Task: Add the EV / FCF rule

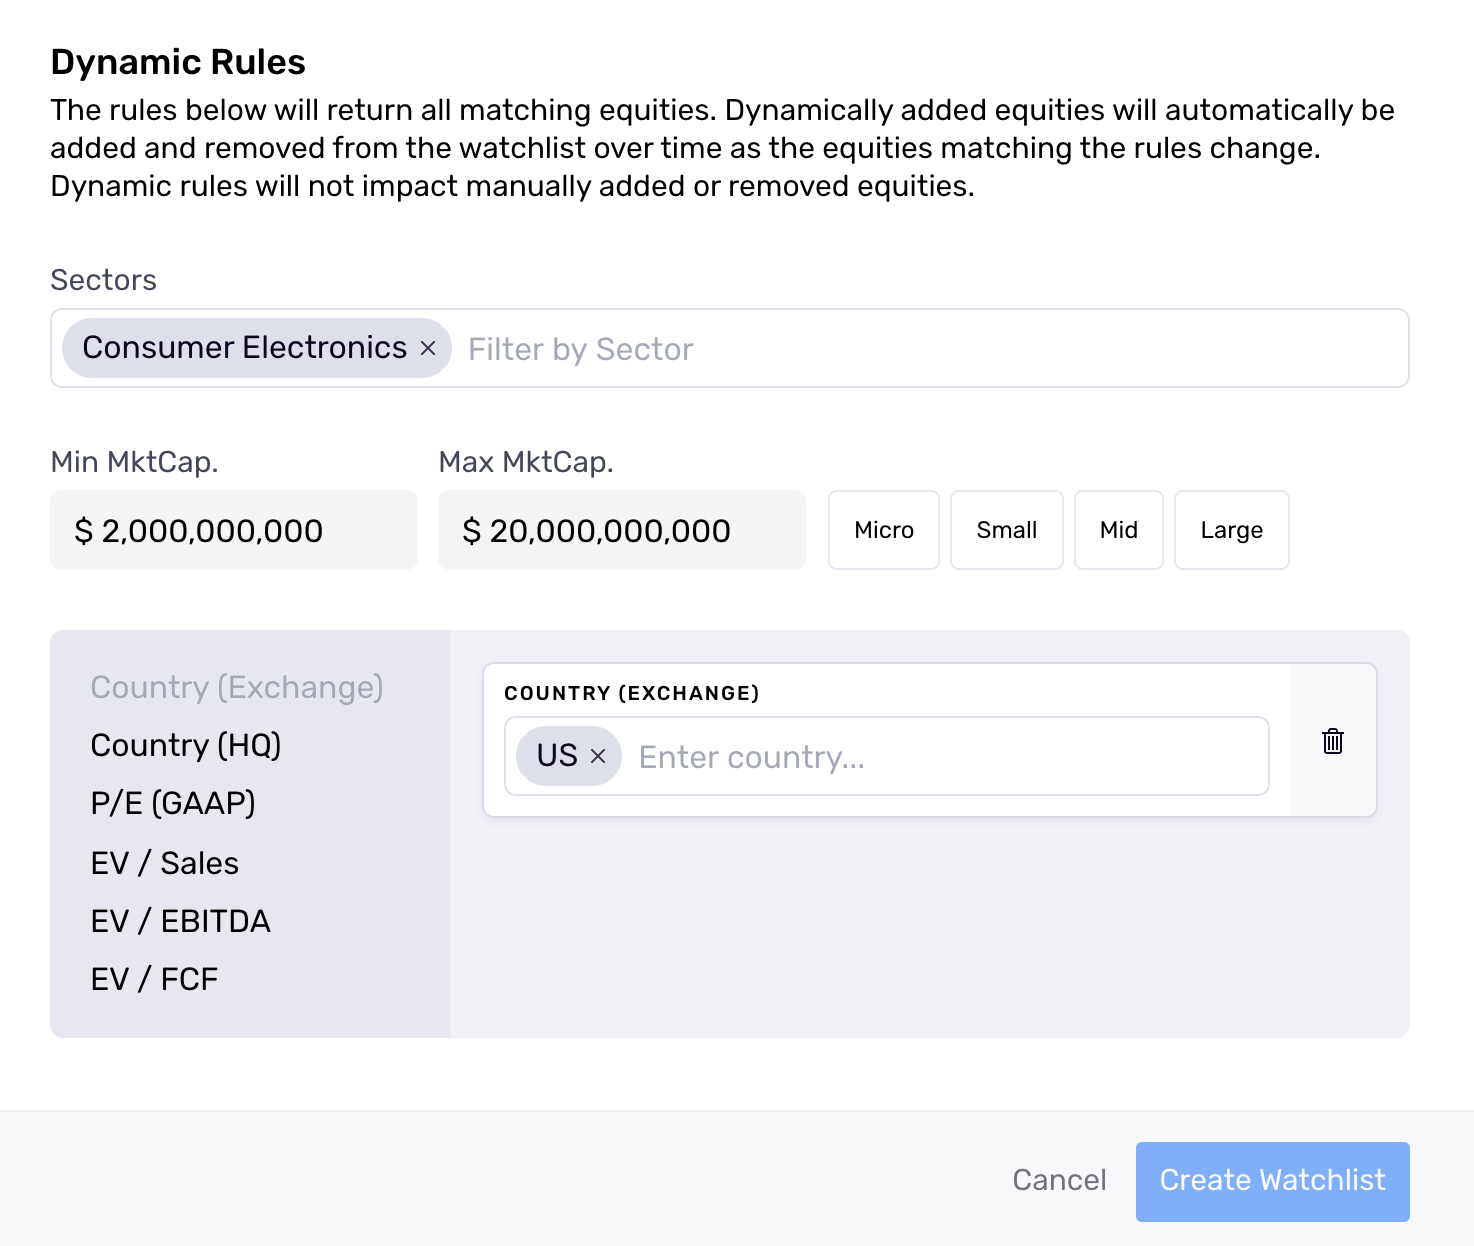Action: point(154,979)
